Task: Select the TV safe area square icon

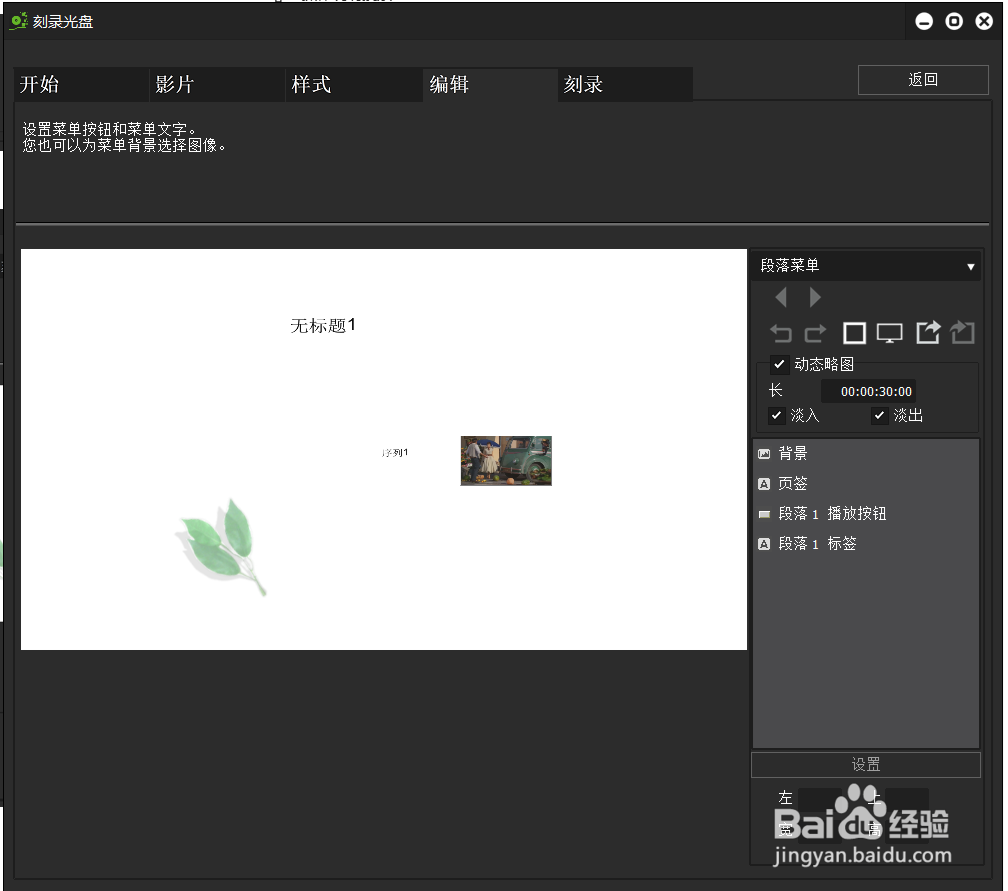Action: [x=854, y=333]
